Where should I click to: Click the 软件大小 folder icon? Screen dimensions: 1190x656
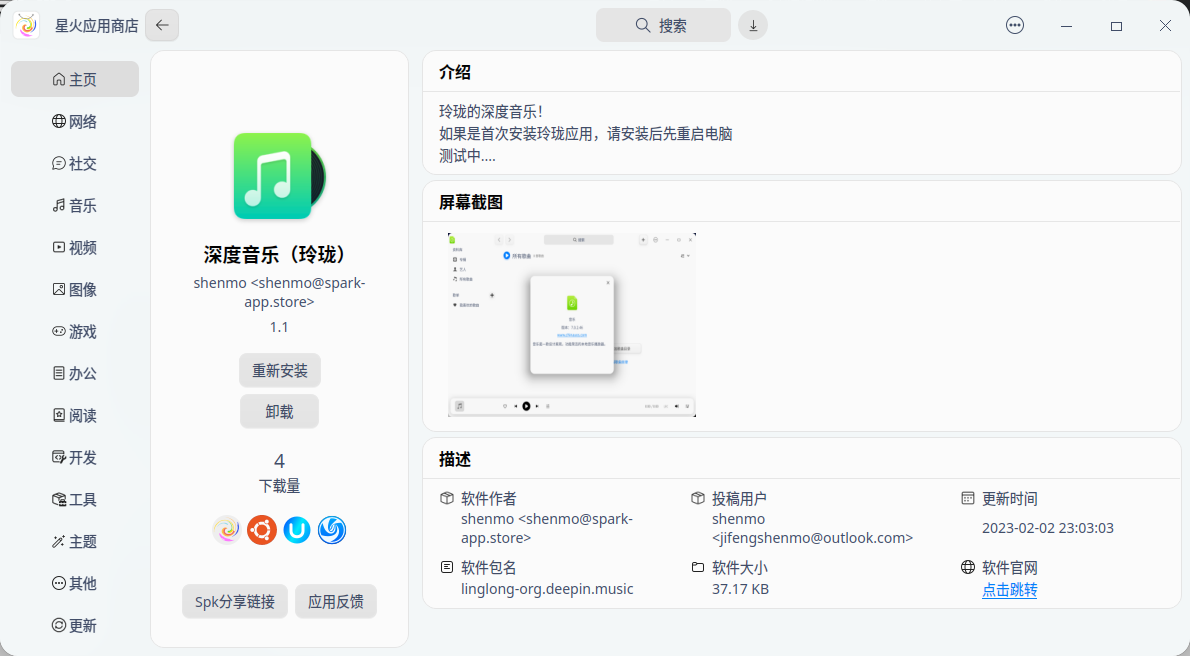[697, 566]
